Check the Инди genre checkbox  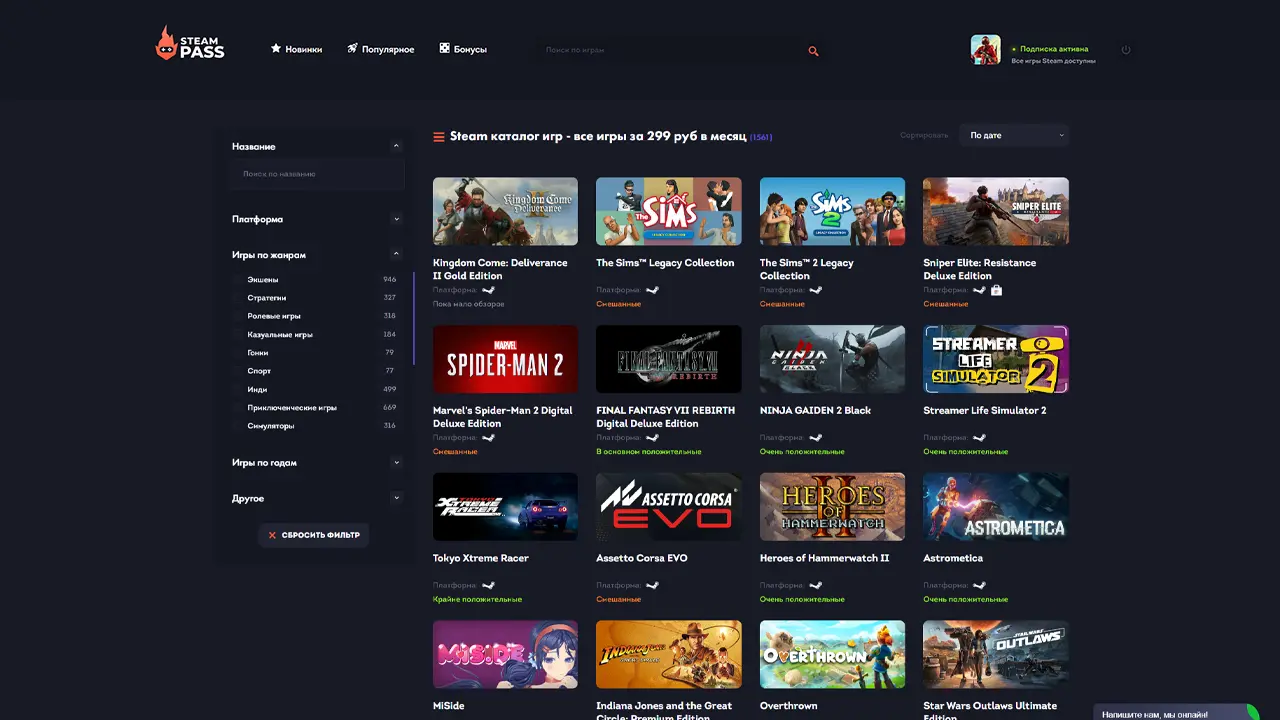[238, 390]
